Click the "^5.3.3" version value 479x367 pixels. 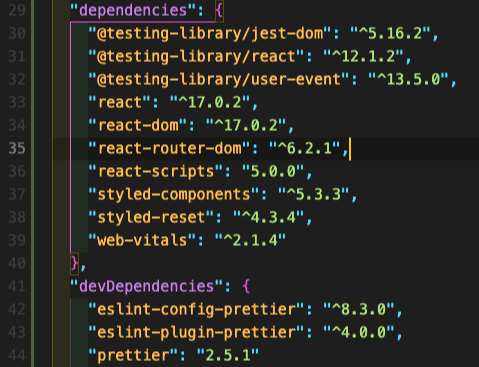[x=314, y=194]
